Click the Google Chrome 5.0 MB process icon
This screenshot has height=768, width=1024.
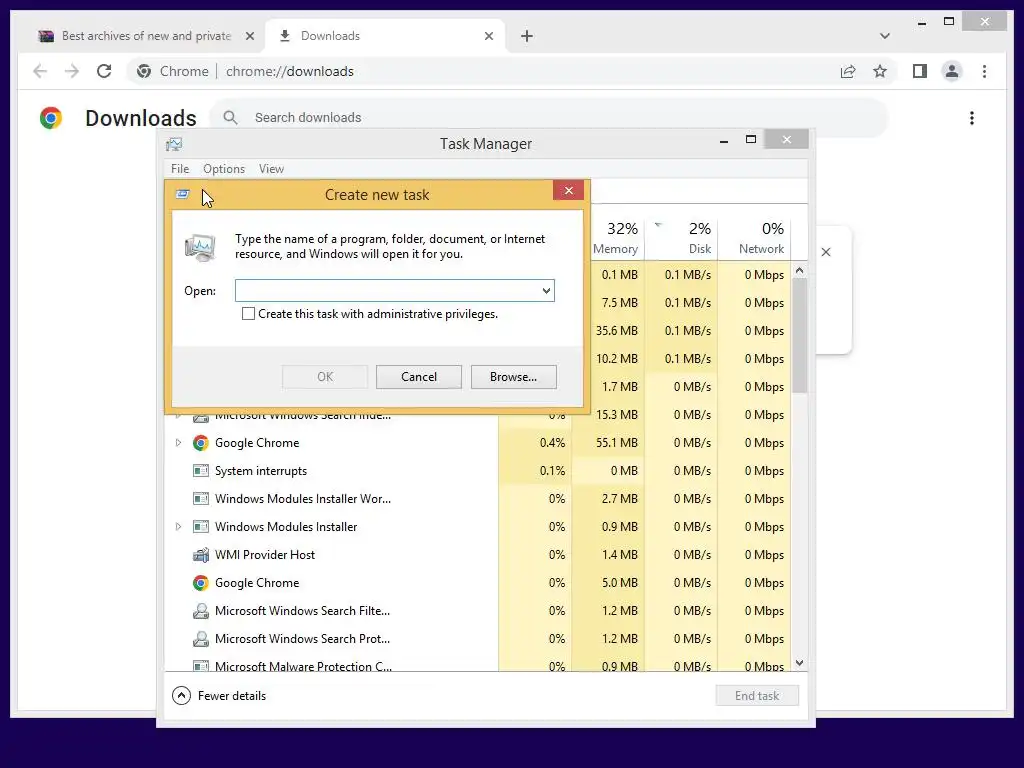(x=200, y=583)
